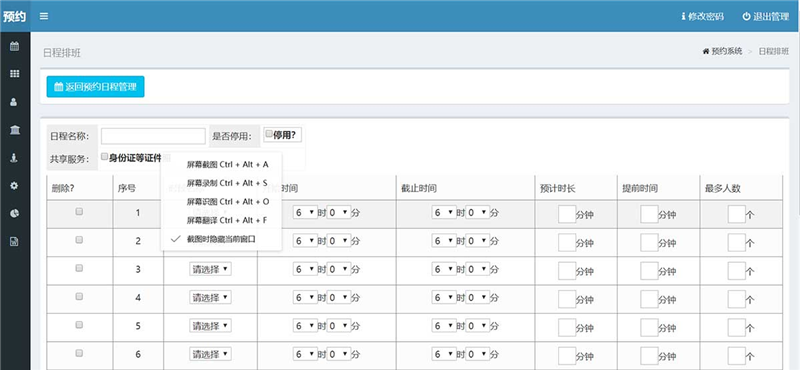The height and width of the screenshot is (370, 800).
Task: Focus row 3 最多人数 field
Action: [x=736, y=270]
